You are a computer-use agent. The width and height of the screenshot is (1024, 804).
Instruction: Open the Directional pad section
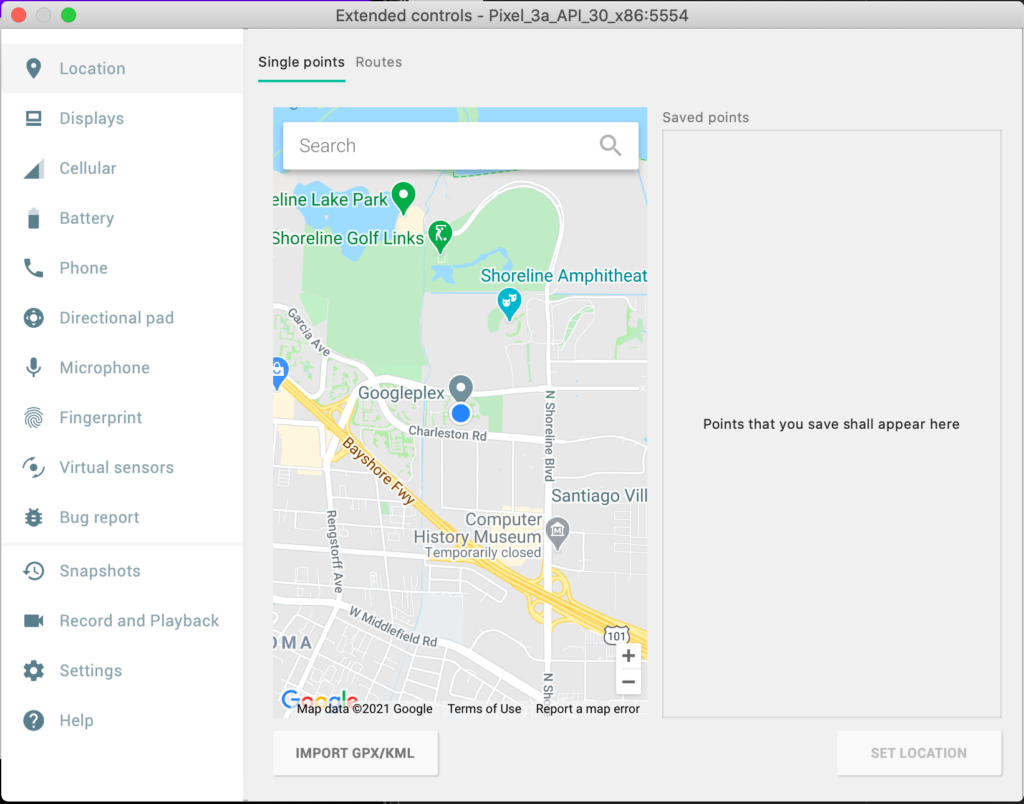[x=117, y=318]
